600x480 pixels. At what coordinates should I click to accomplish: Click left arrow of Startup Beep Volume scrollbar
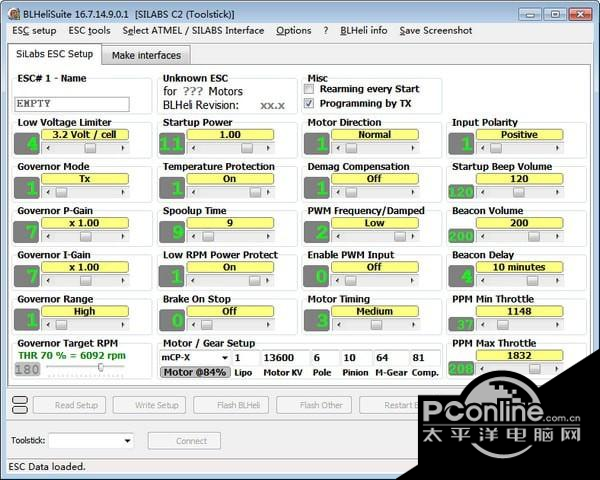(x=483, y=192)
